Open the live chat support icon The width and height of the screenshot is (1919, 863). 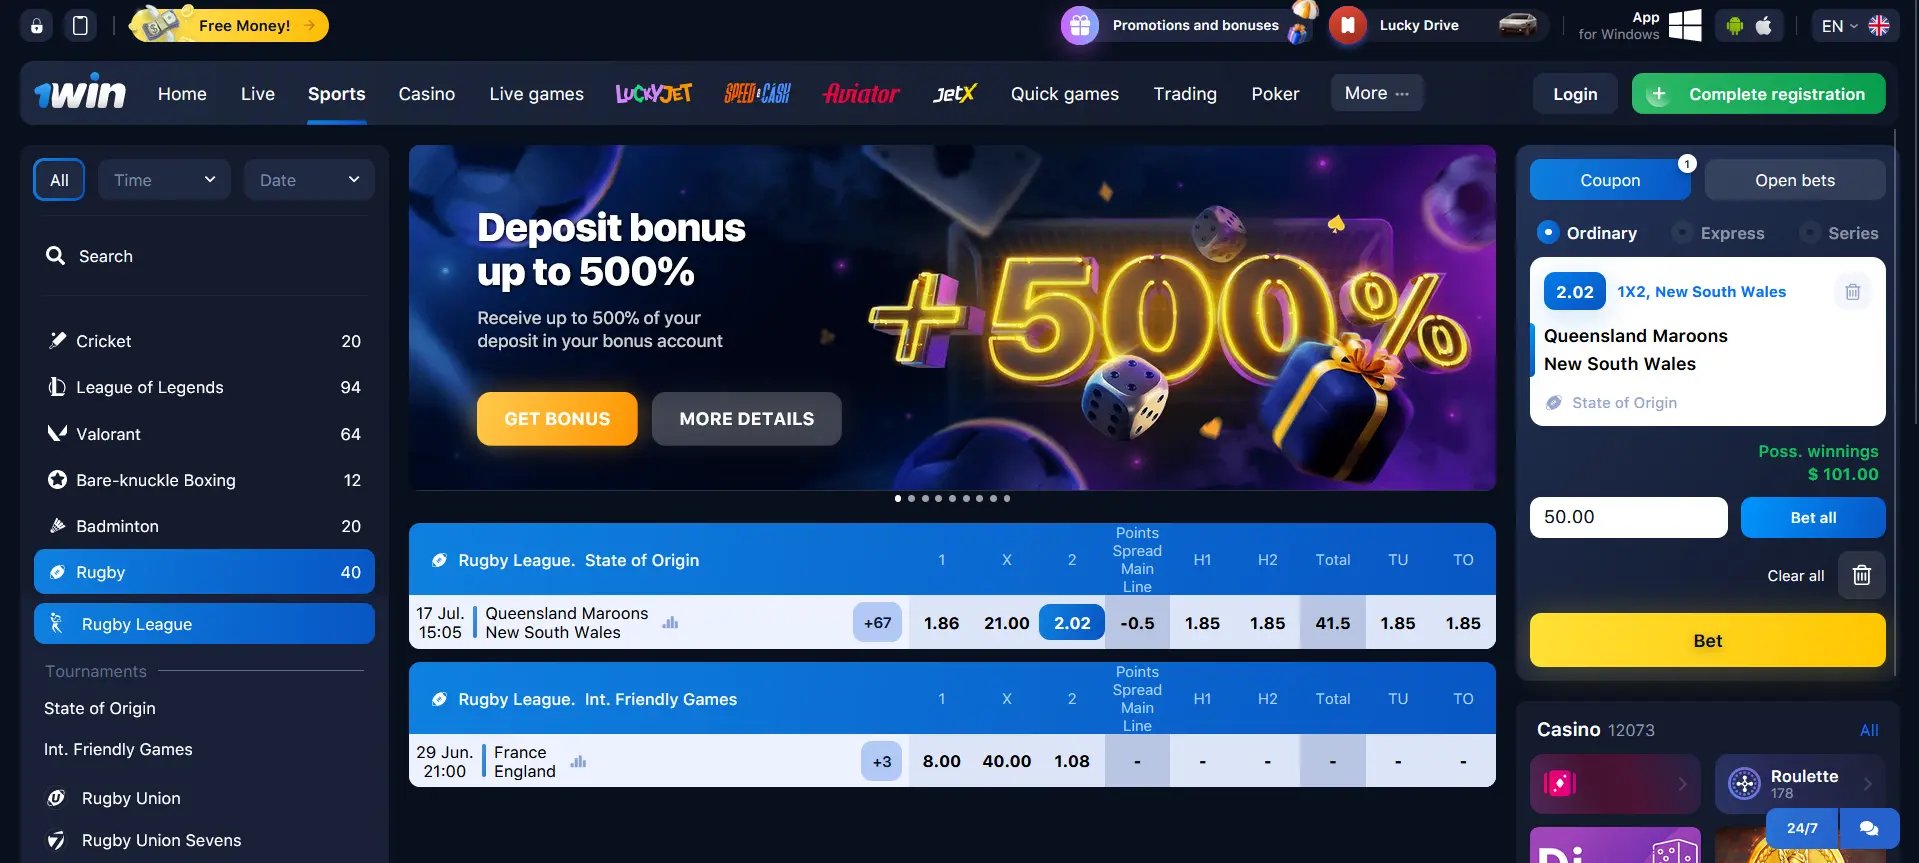click(1868, 828)
